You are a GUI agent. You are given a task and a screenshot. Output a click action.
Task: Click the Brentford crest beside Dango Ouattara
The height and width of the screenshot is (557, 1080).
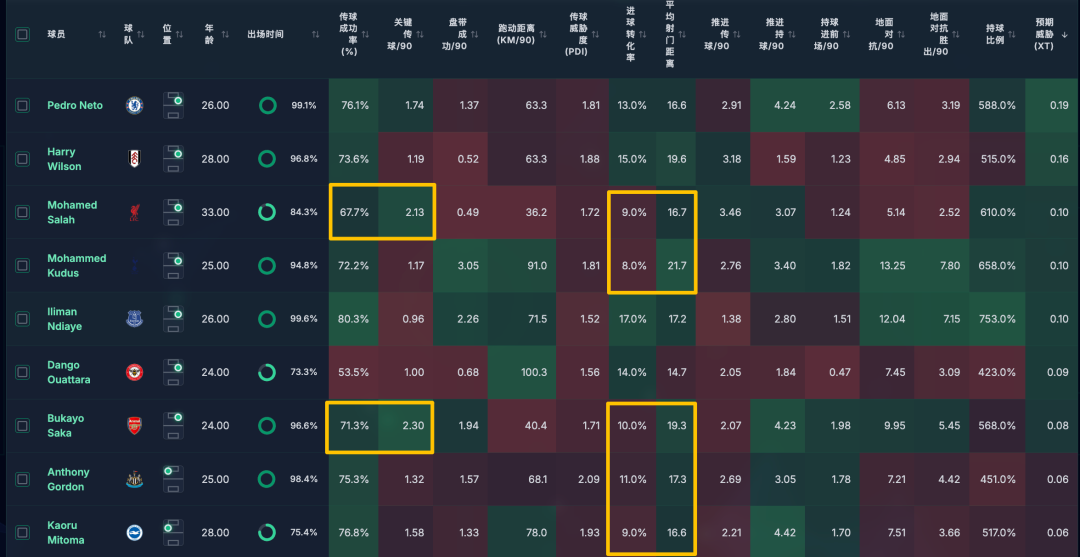[134, 372]
